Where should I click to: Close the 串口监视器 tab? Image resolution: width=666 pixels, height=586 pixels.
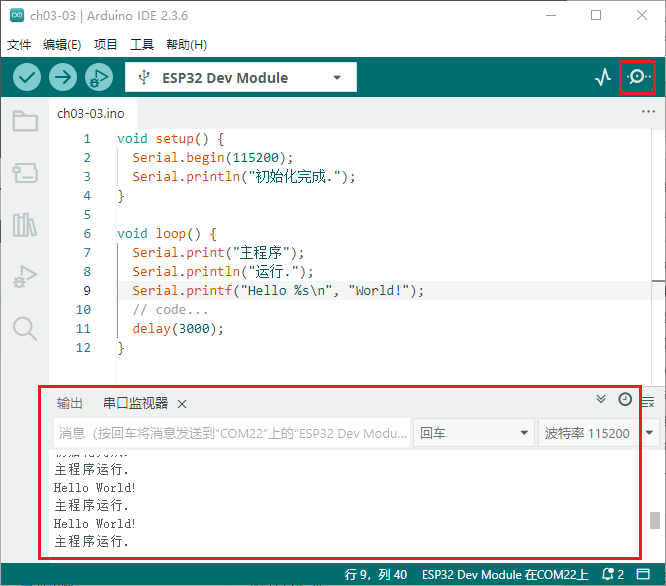coord(182,404)
